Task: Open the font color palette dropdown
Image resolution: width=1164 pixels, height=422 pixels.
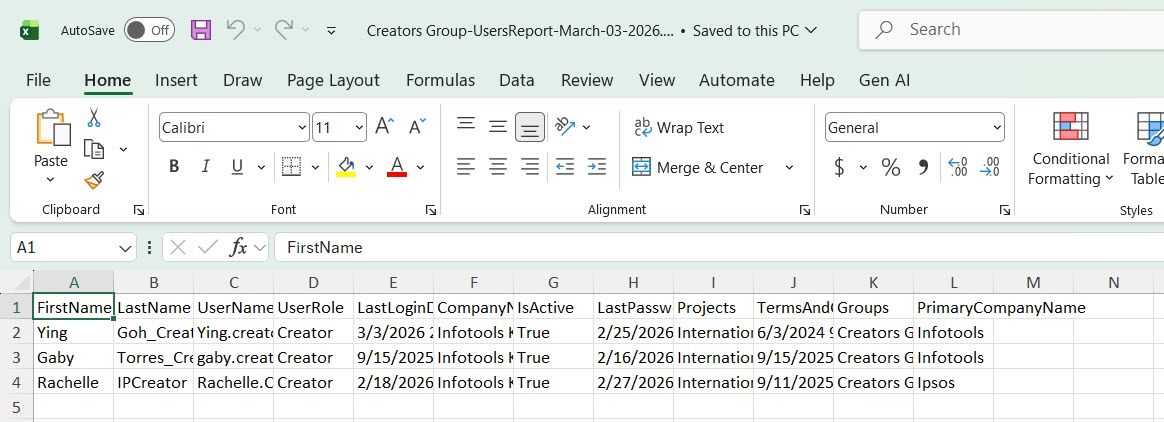Action: [420, 167]
